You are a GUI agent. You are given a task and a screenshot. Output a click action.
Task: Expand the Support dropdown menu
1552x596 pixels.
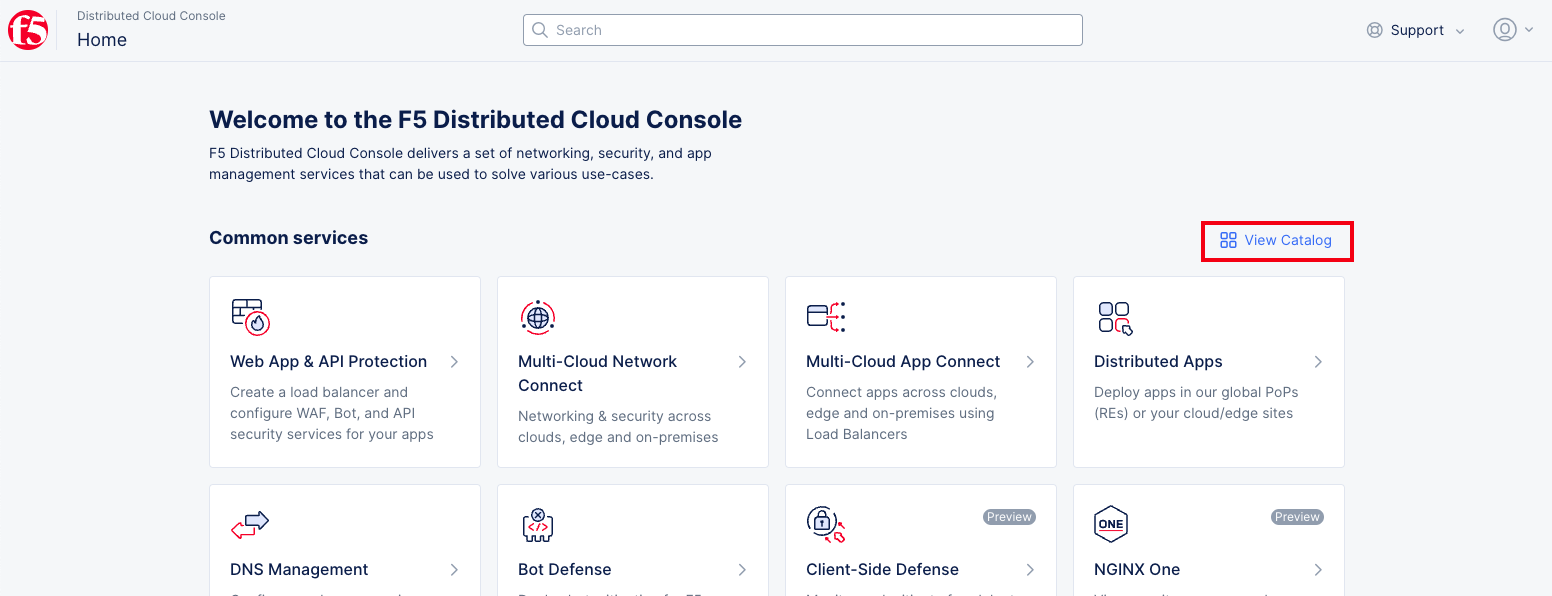1416,30
